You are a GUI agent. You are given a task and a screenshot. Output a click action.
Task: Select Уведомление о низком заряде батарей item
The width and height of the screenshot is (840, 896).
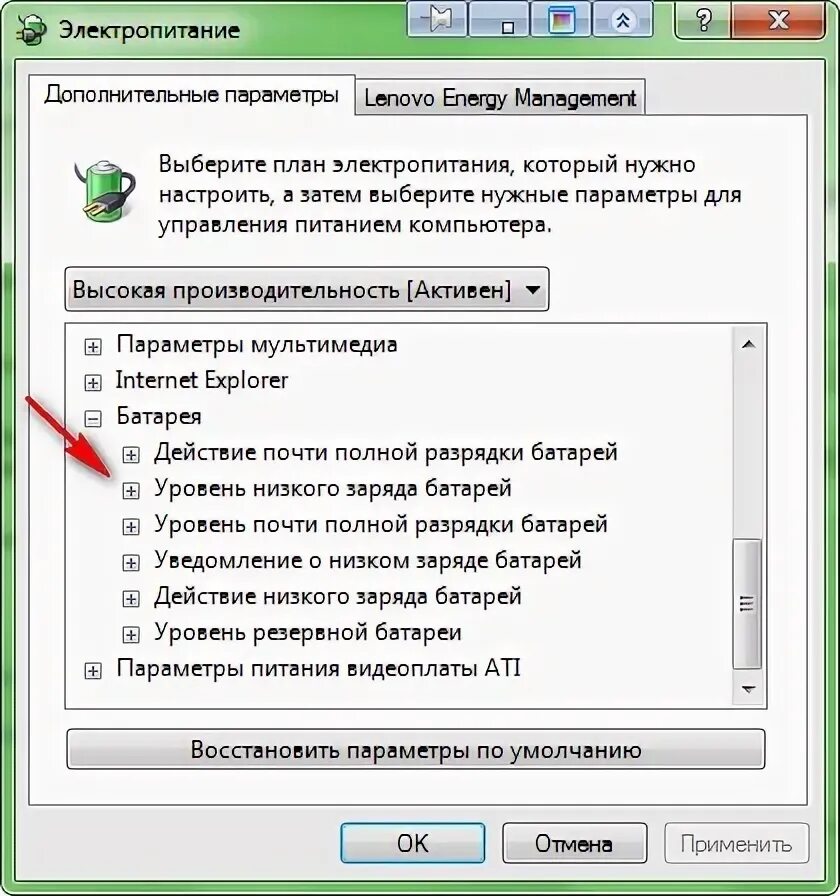[368, 560]
